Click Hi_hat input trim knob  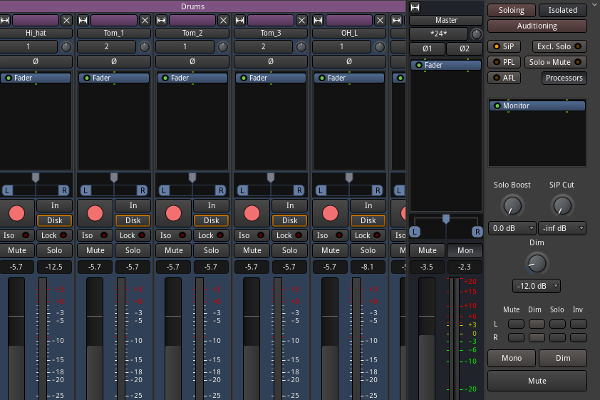[x=66, y=47]
